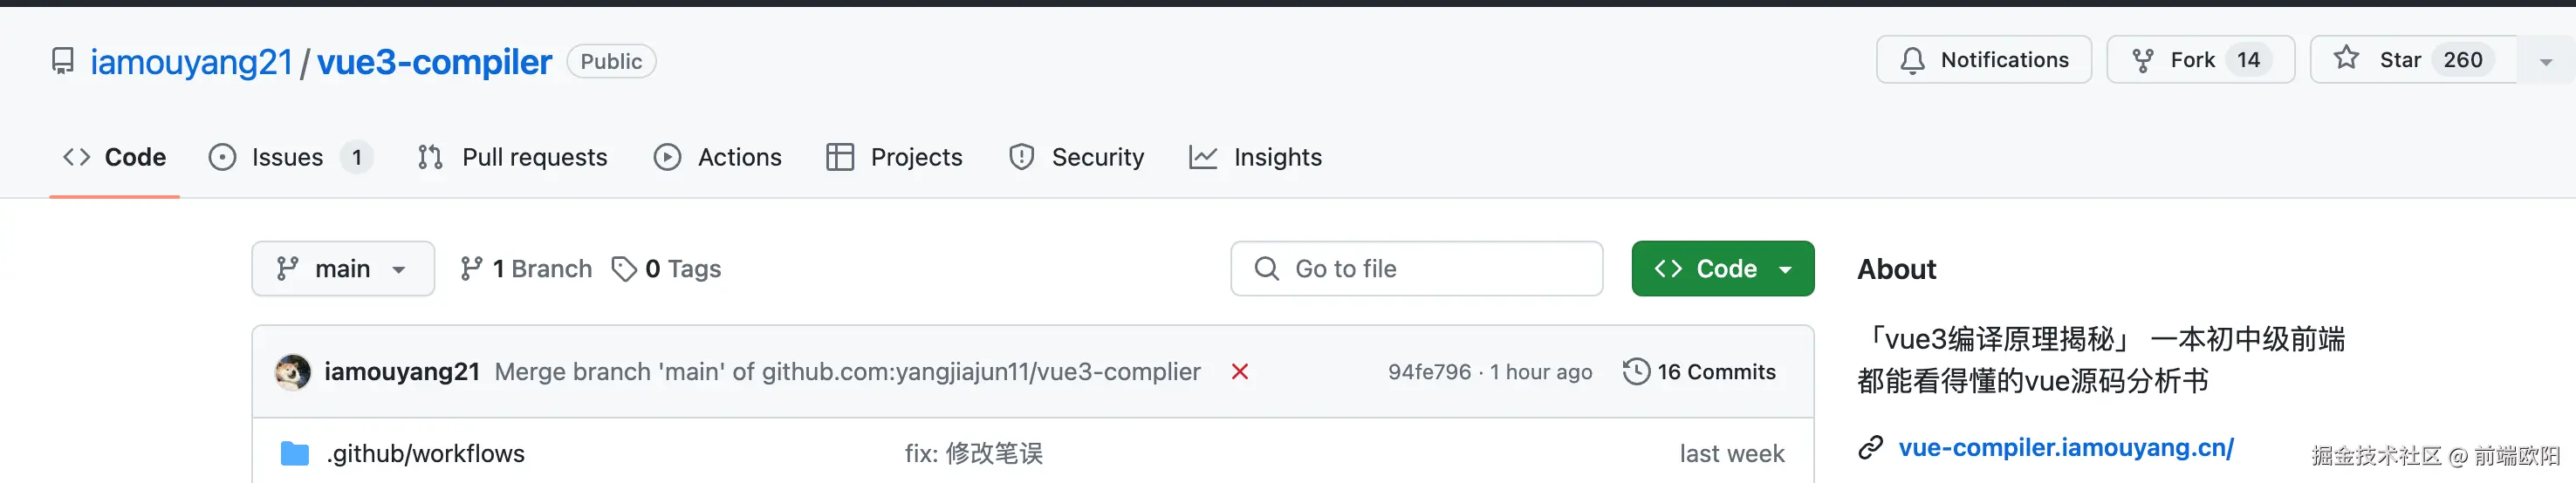Click the .github/workflows folder icon
2576x483 pixels.
pos(295,454)
